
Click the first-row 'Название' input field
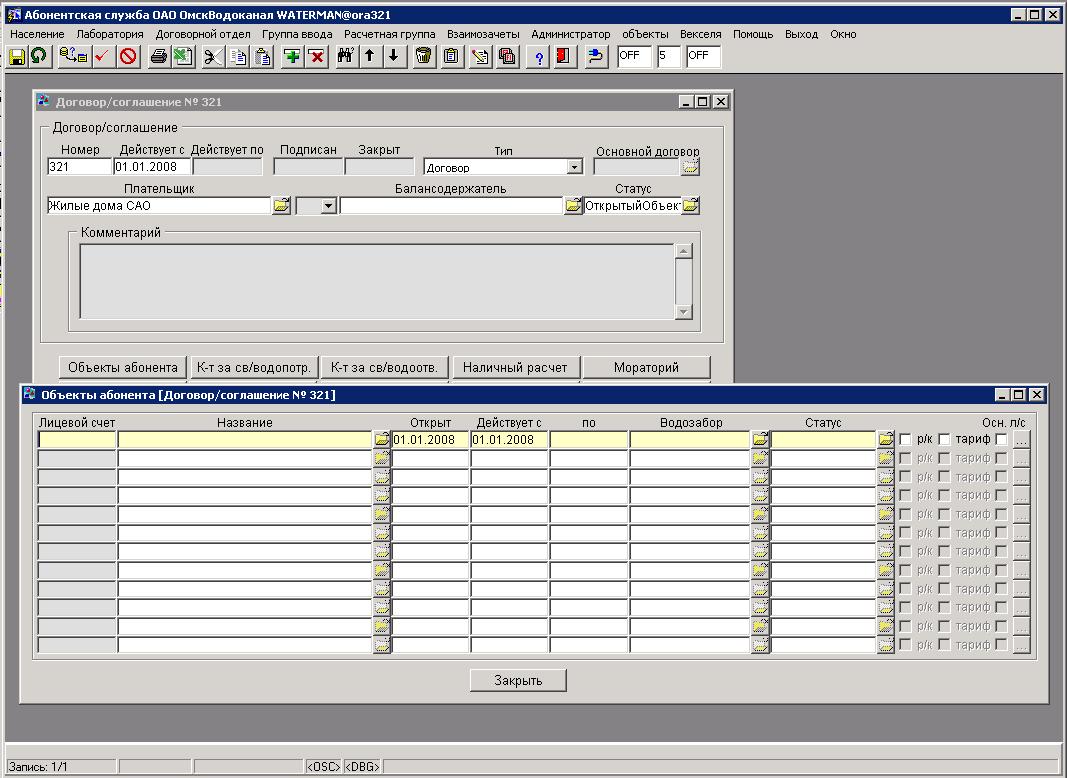[x=245, y=440]
